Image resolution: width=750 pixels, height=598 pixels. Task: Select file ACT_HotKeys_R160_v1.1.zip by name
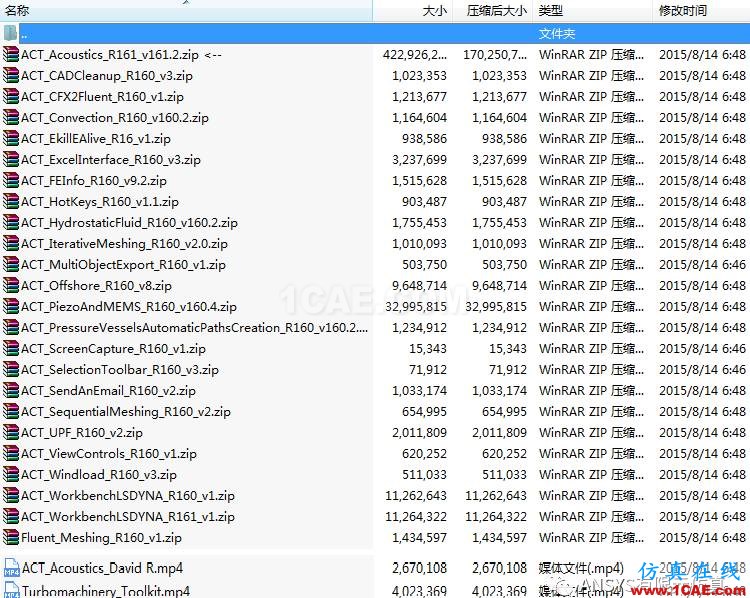click(x=99, y=202)
